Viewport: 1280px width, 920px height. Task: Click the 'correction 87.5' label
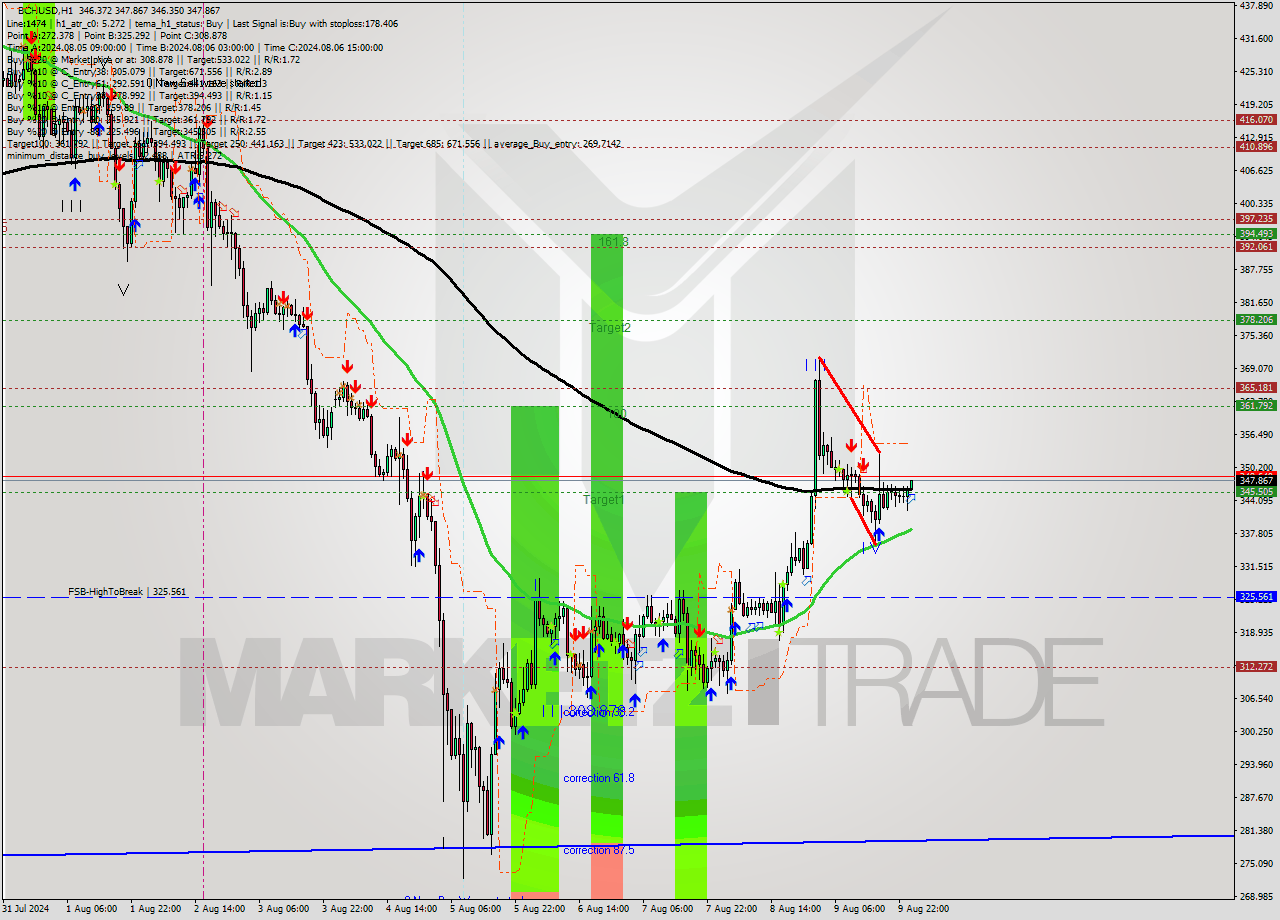[598, 850]
